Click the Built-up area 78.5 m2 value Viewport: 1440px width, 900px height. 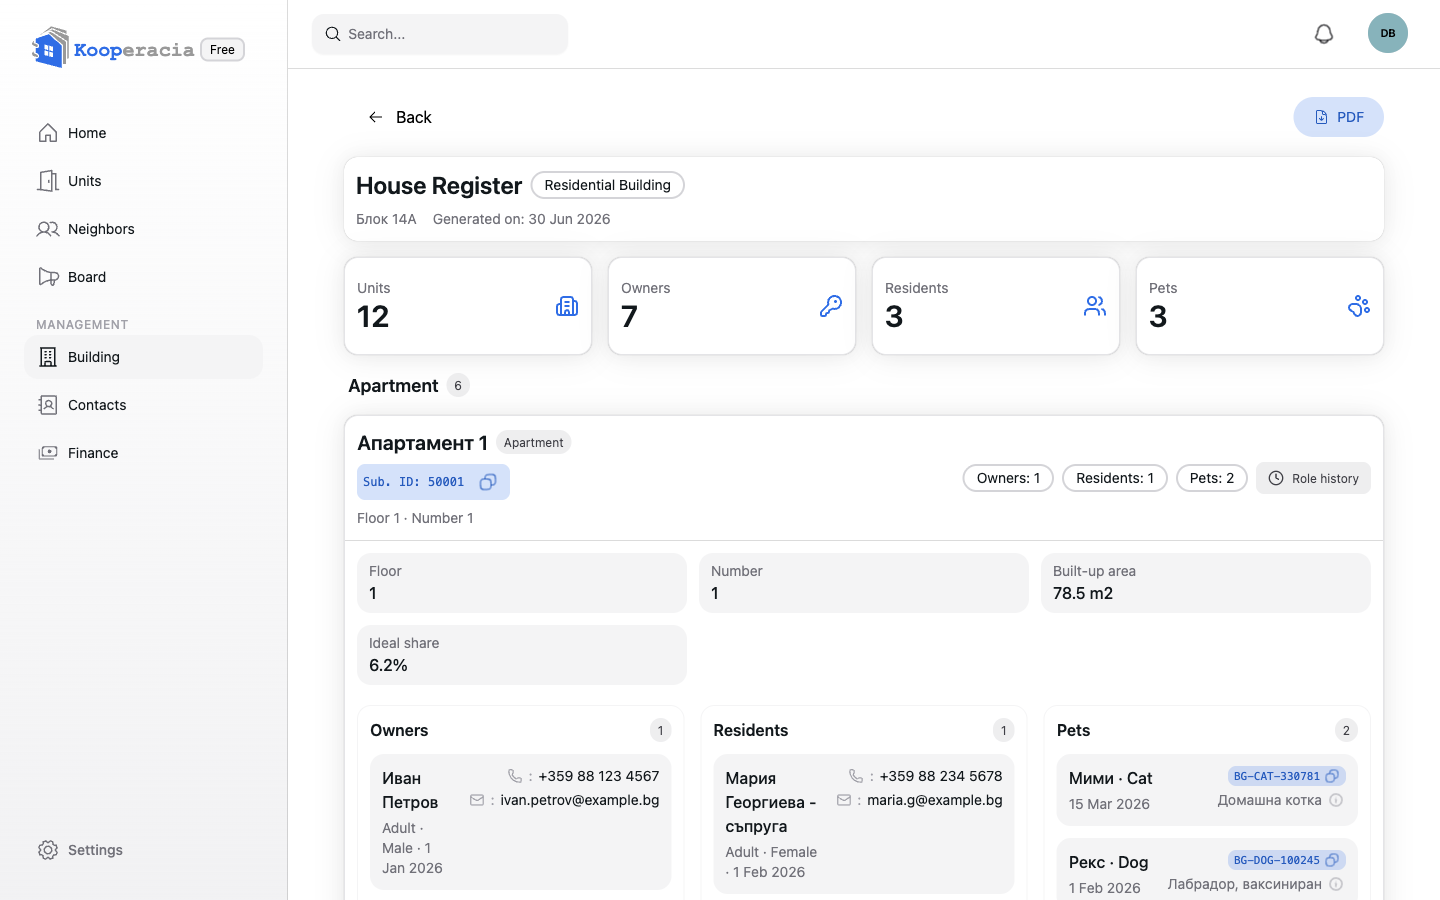[1083, 593]
